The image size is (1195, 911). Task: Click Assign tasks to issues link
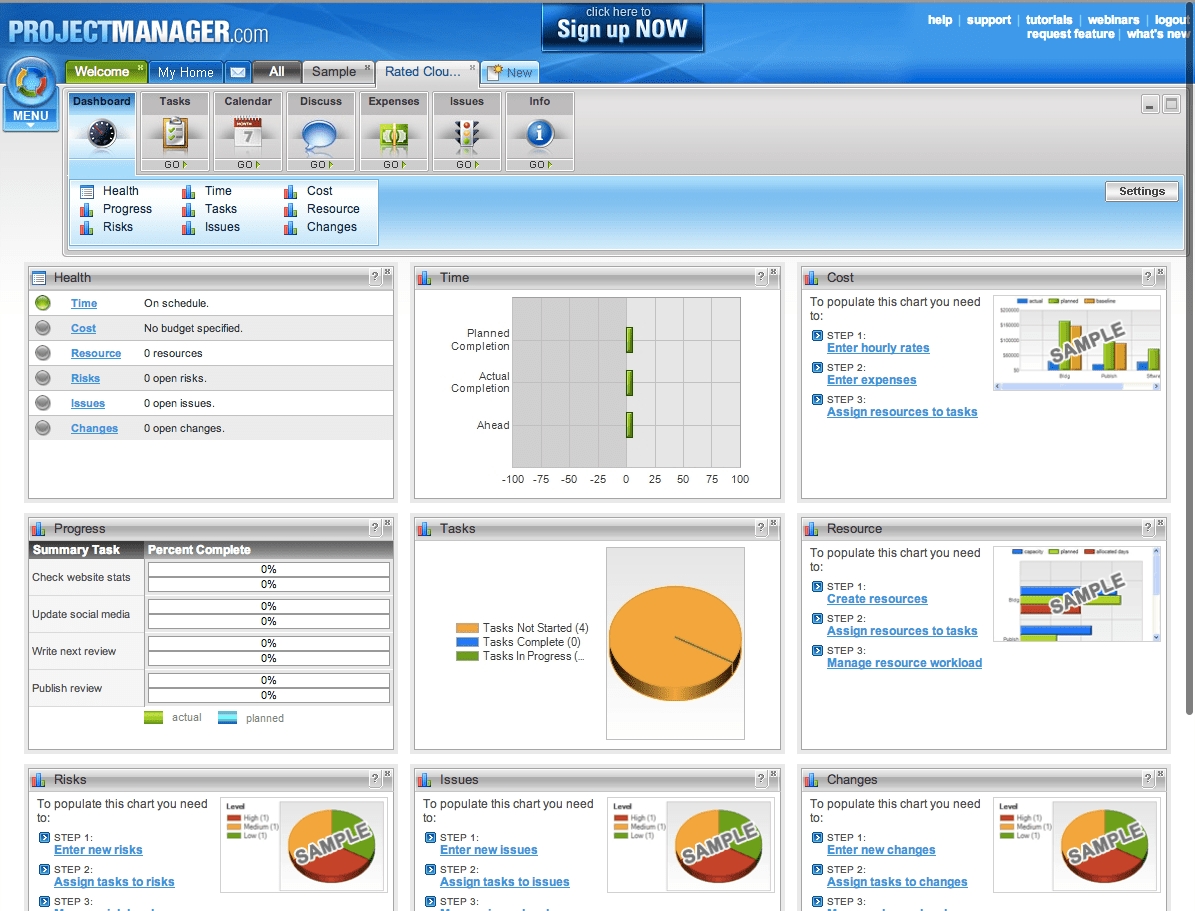(505, 882)
